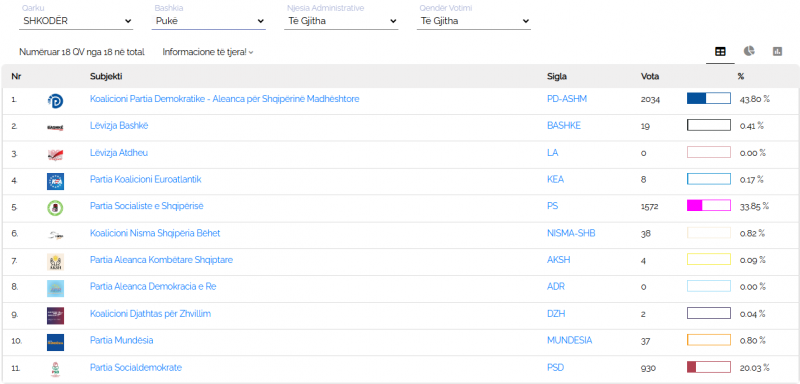Switch to the table view icon
Viewport: 800px width, 384px height.
pyautogui.click(x=720, y=52)
